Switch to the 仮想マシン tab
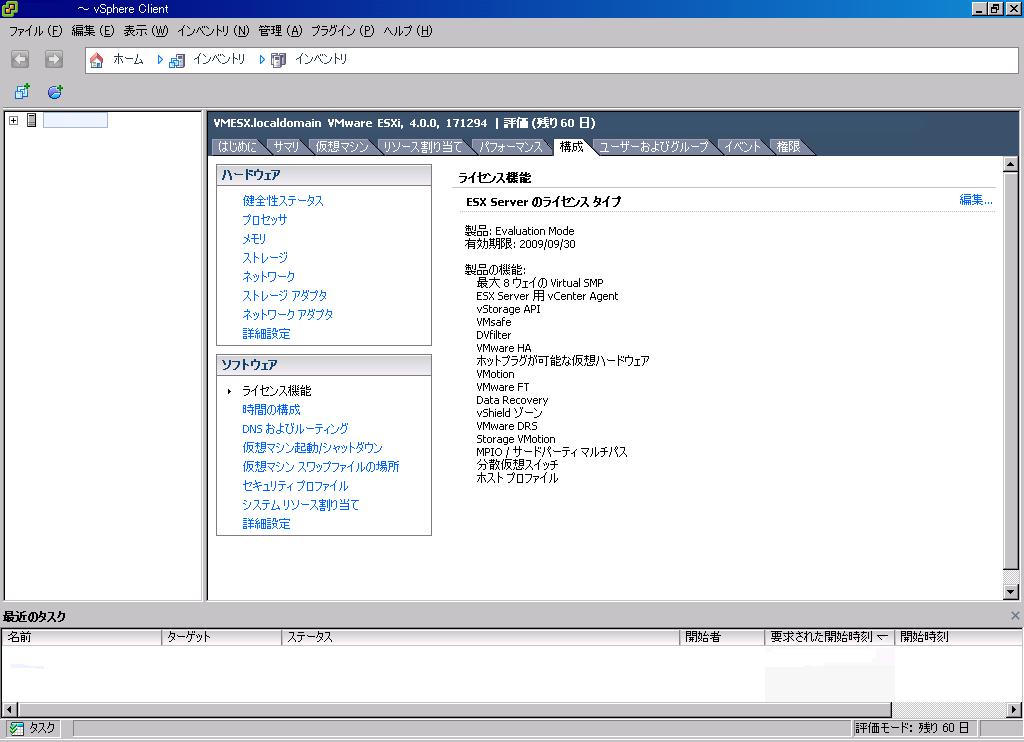The height and width of the screenshot is (742, 1024). point(342,147)
